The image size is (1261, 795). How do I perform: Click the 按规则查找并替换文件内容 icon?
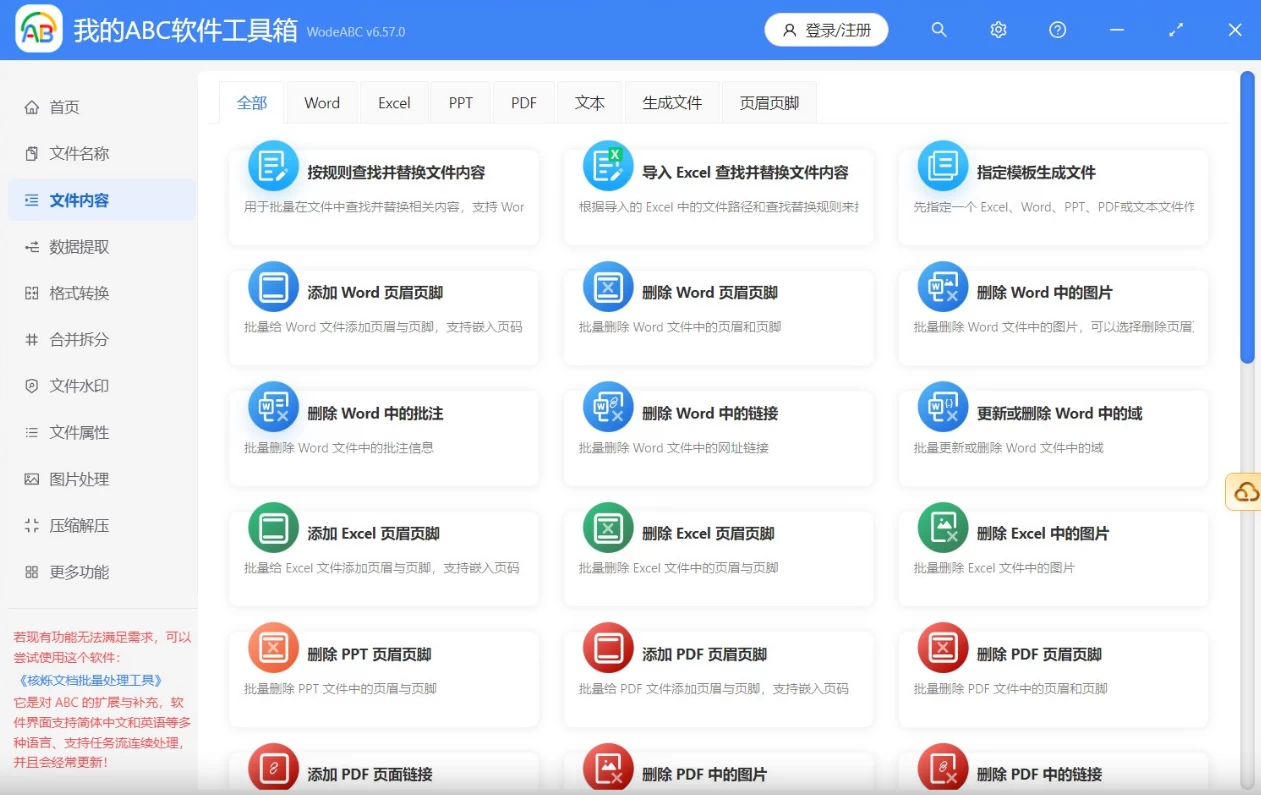pos(273,166)
